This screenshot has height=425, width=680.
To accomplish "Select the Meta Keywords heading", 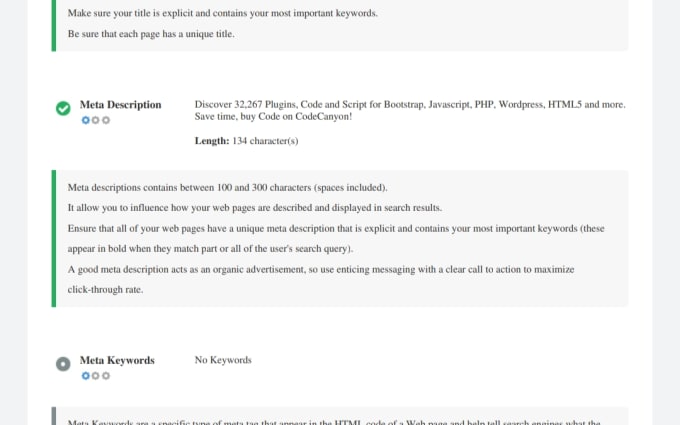I will 117,360.
